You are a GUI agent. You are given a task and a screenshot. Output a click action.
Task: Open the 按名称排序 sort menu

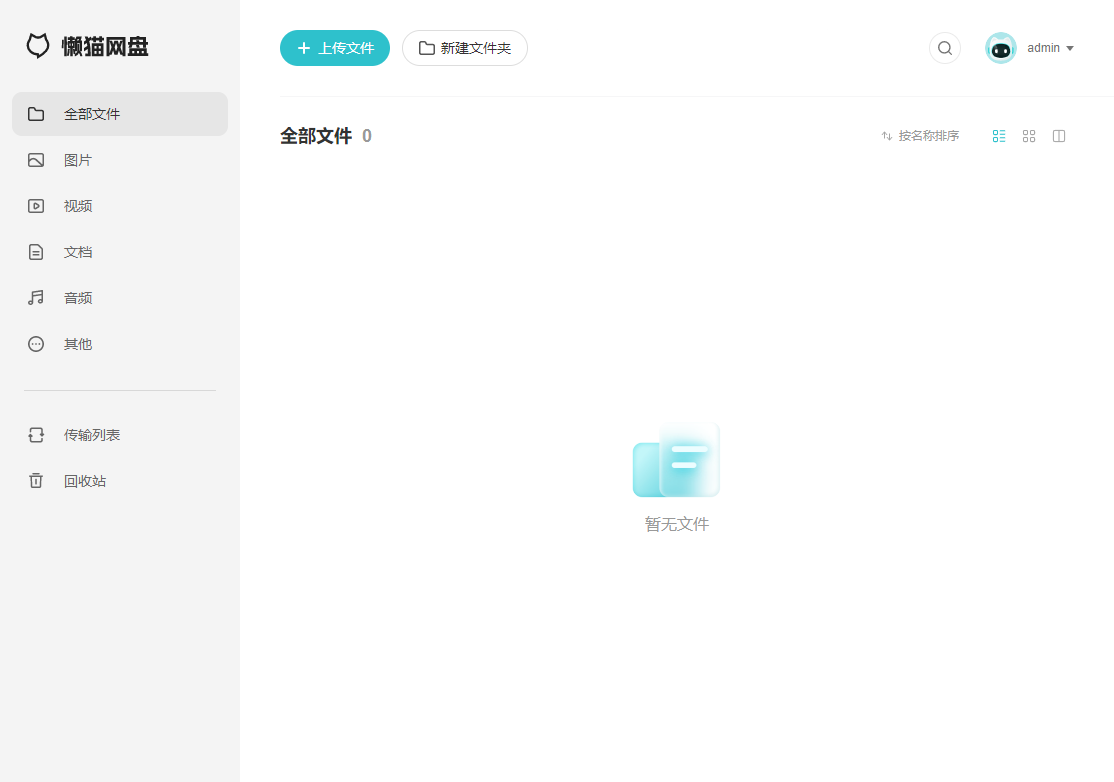click(920, 136)
